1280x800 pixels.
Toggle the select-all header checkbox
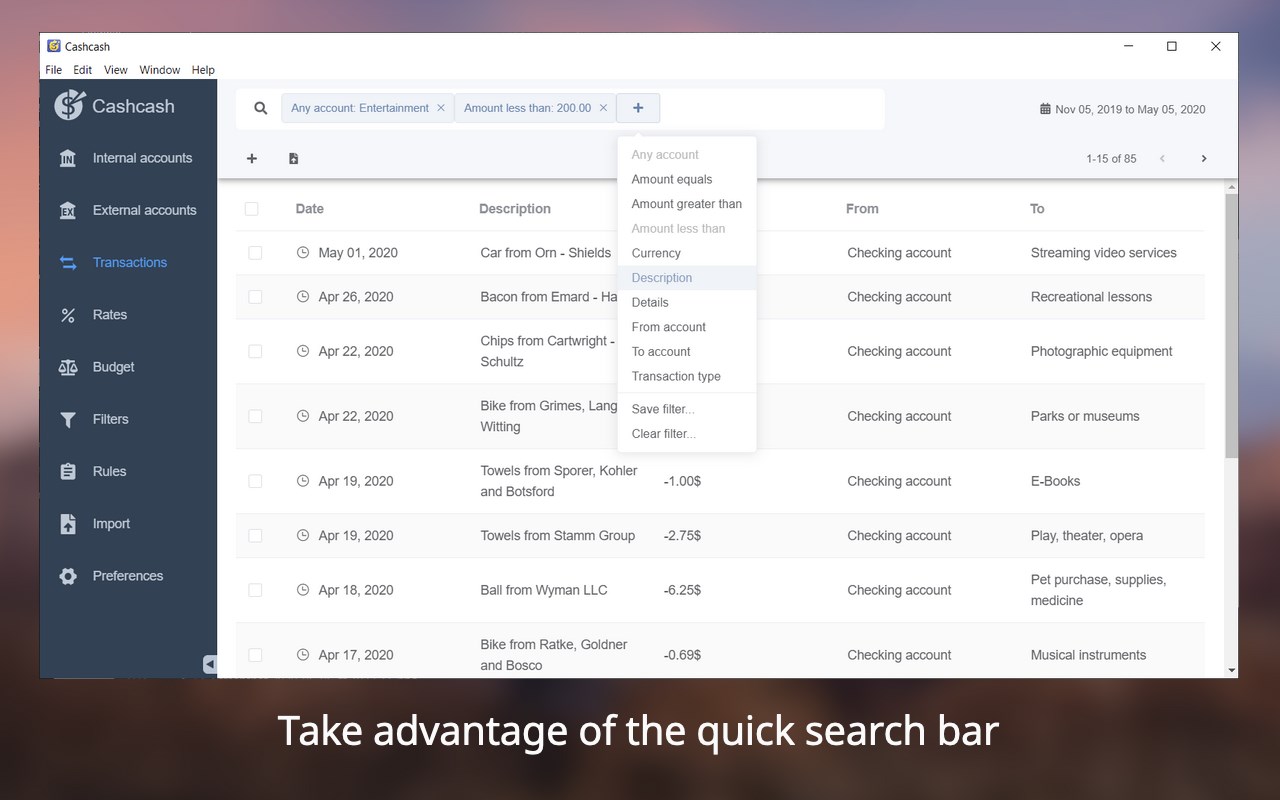(x=252, y=209)
